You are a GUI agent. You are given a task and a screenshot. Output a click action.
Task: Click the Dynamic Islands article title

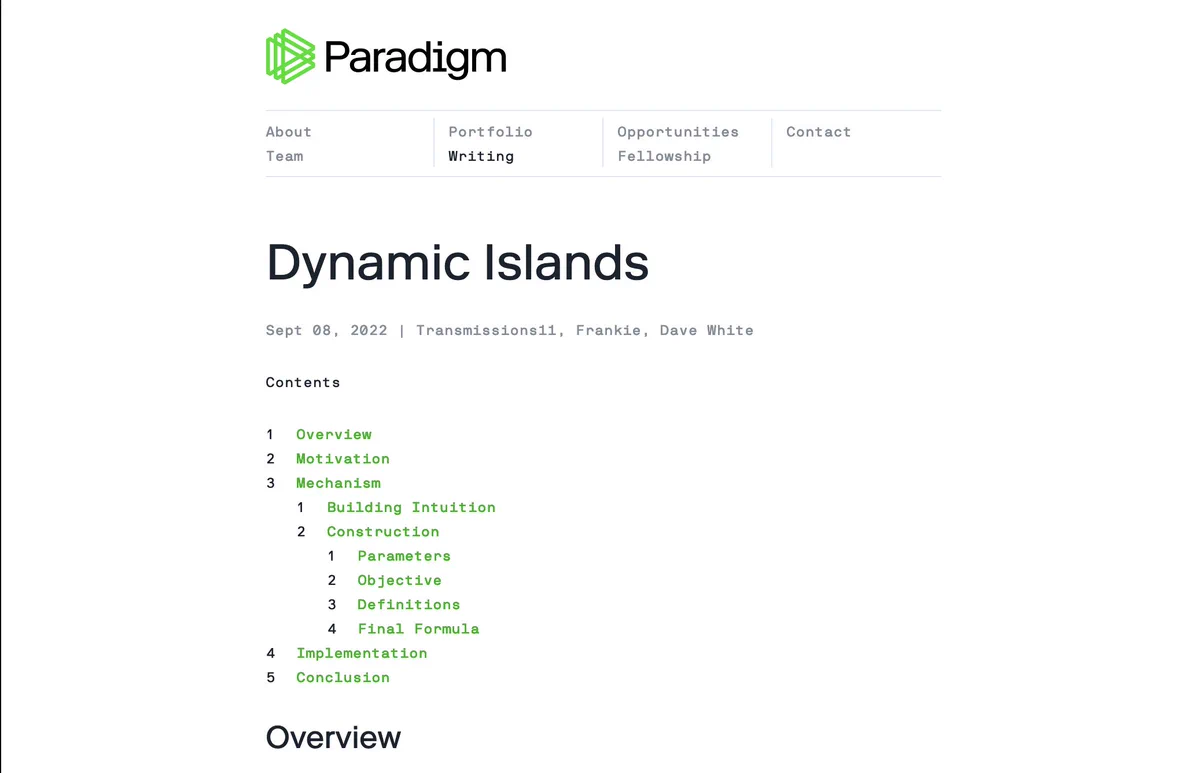pos(458,264)
